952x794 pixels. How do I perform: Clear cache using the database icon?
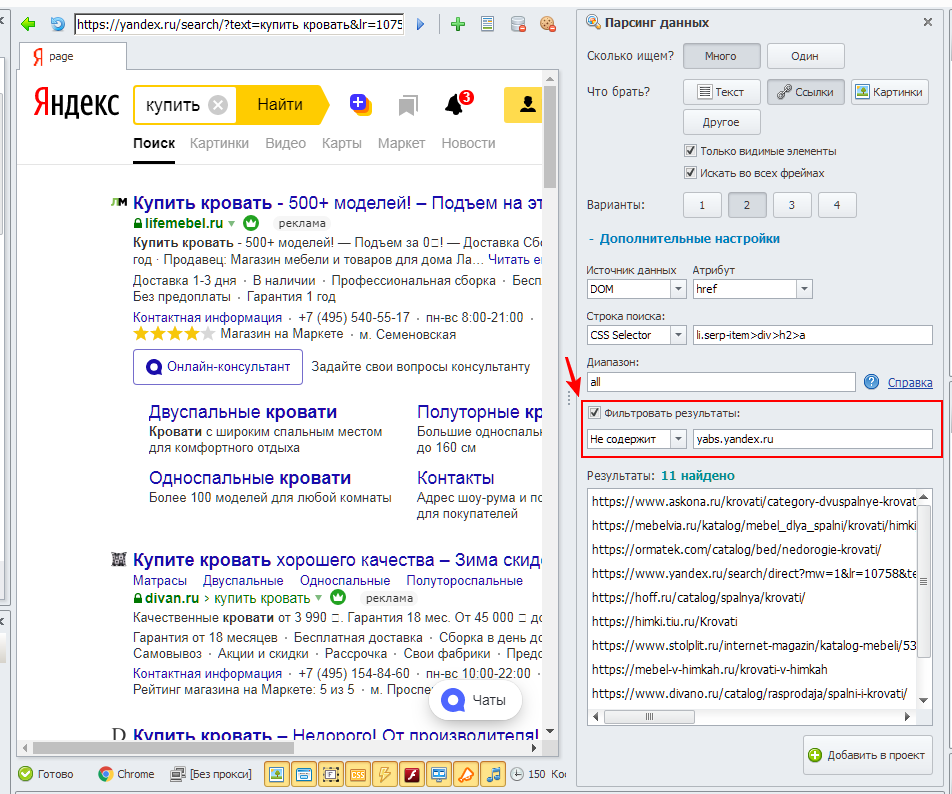coord(518,24)
